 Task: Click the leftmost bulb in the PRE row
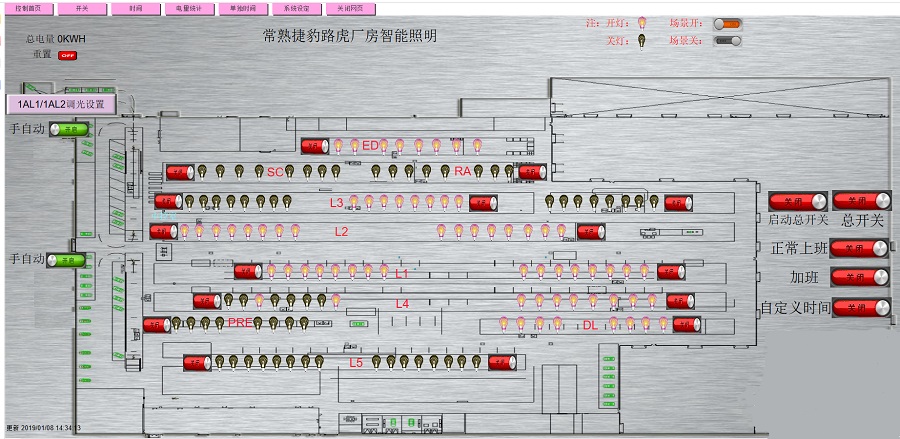pos(177,323)
